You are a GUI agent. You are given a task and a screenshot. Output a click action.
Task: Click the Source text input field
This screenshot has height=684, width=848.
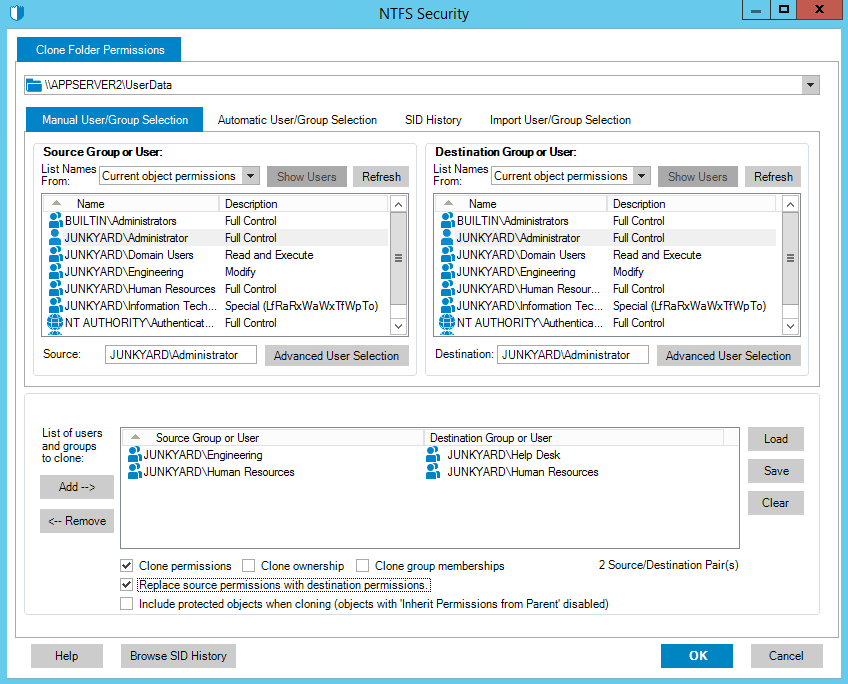click(180, 355)
